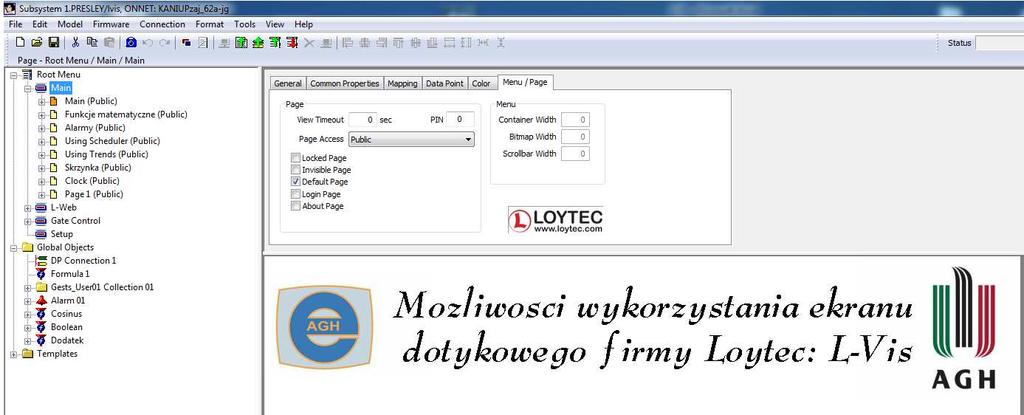Expand the Templates folder
The width and height of the screenshot is (1024, 415).
pos(13,354)
